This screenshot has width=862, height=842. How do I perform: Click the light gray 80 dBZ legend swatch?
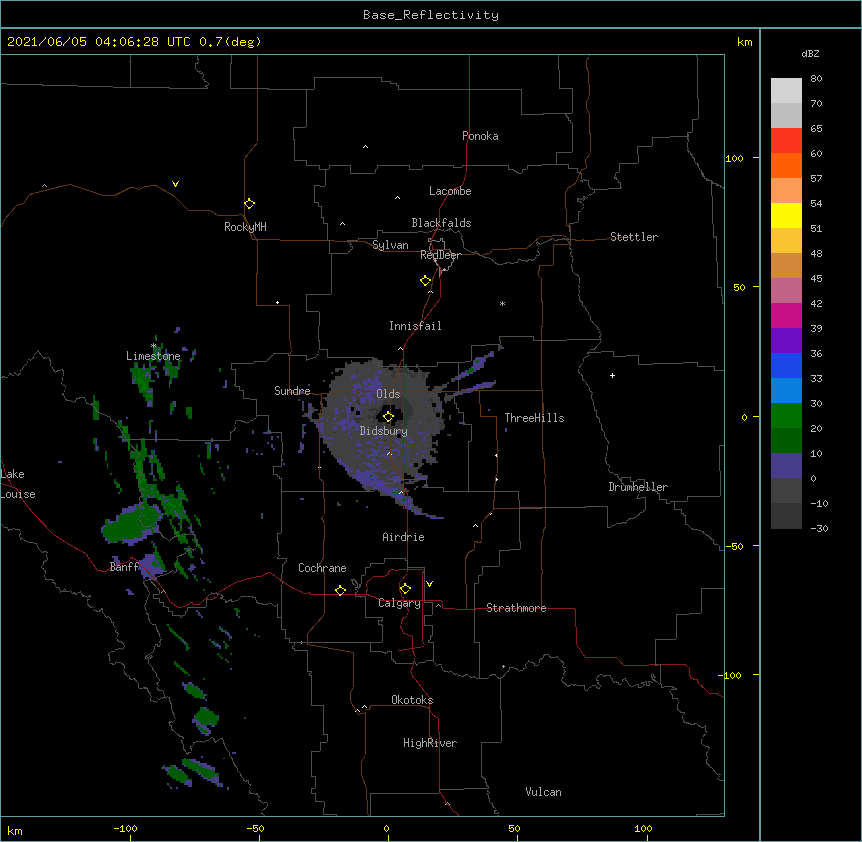click(786, 91)
